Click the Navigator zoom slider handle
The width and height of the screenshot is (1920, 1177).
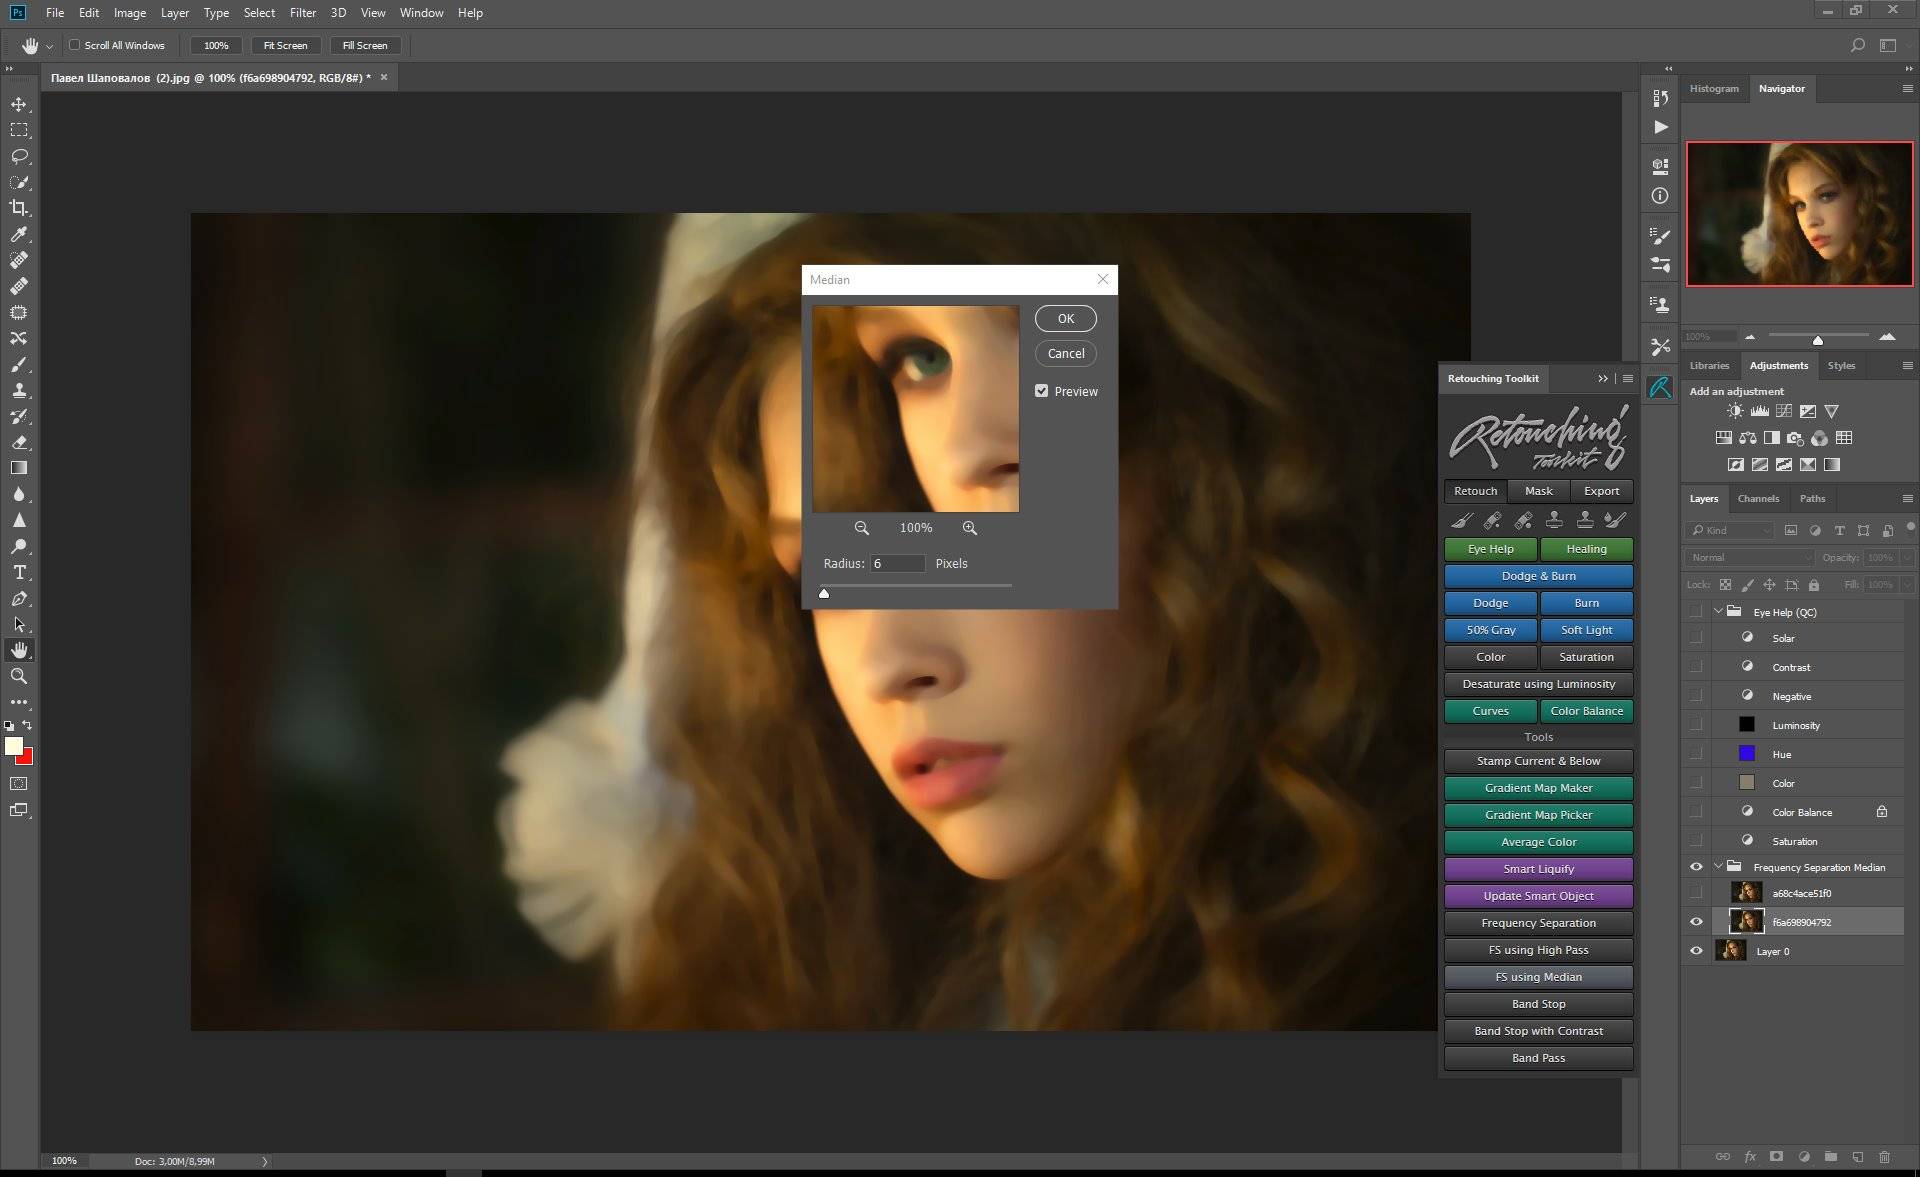click(x=1817, y=340)
